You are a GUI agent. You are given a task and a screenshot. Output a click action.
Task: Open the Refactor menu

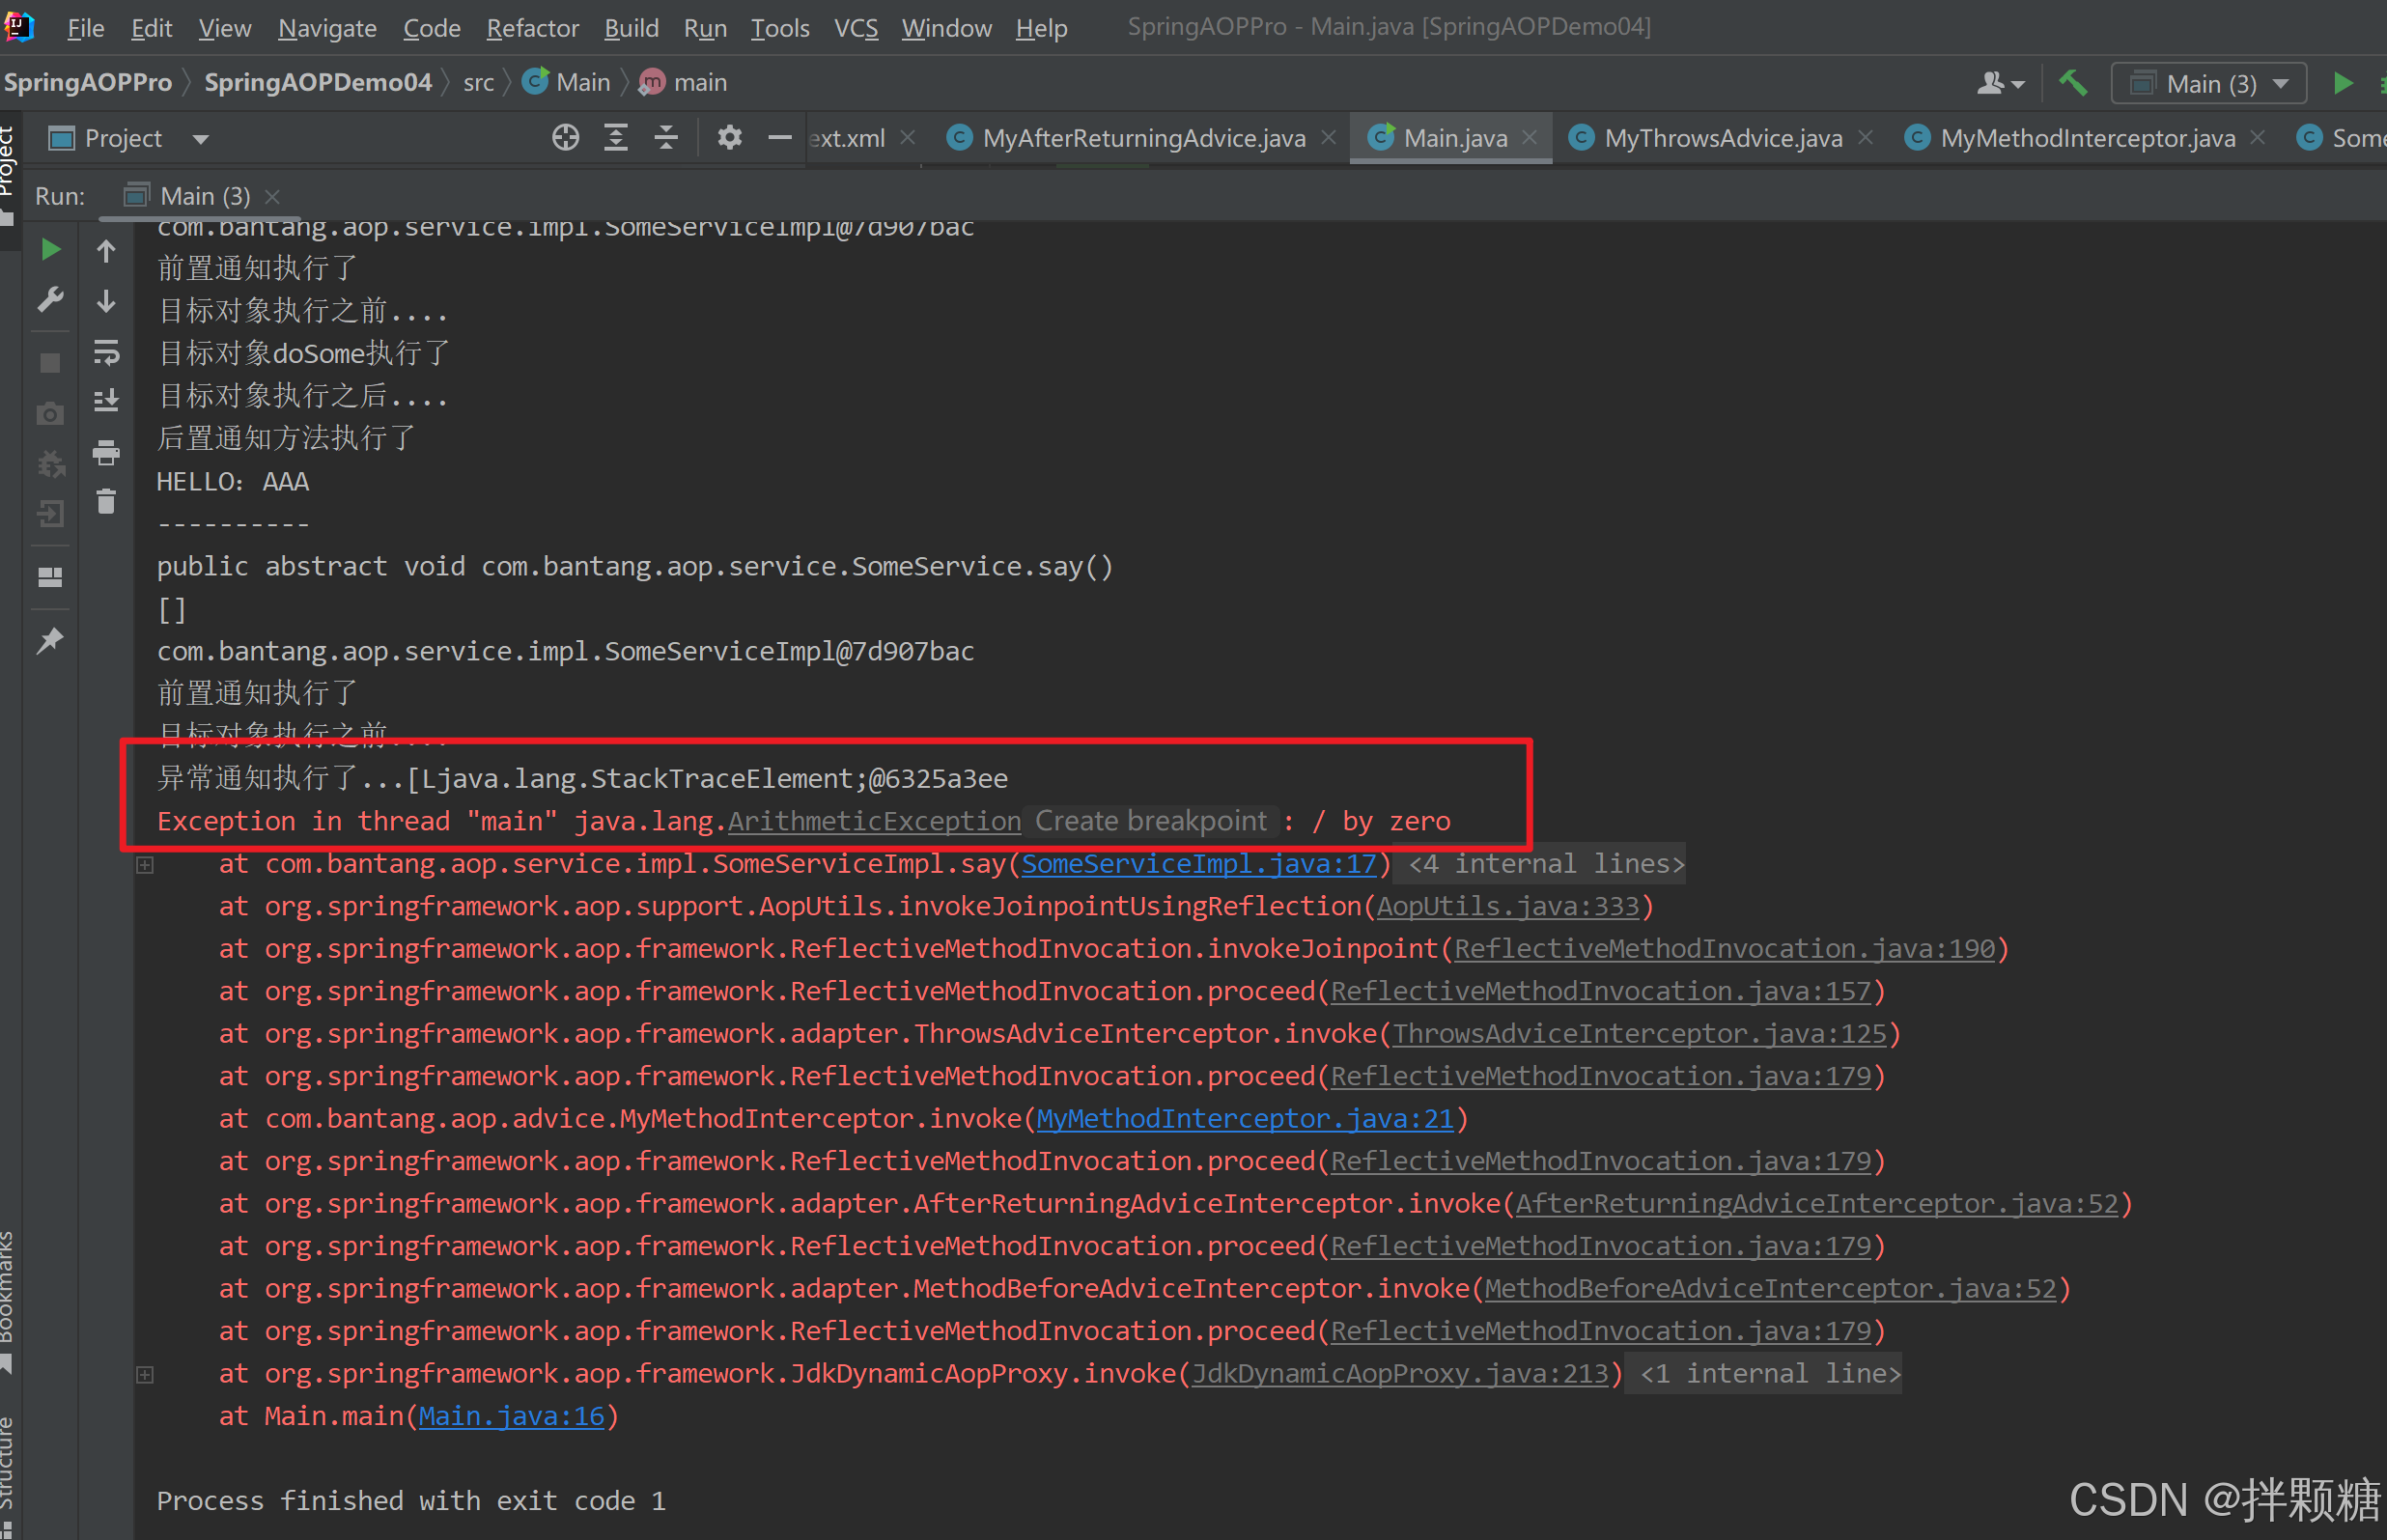pyautogui.click(x=532, y=28)
